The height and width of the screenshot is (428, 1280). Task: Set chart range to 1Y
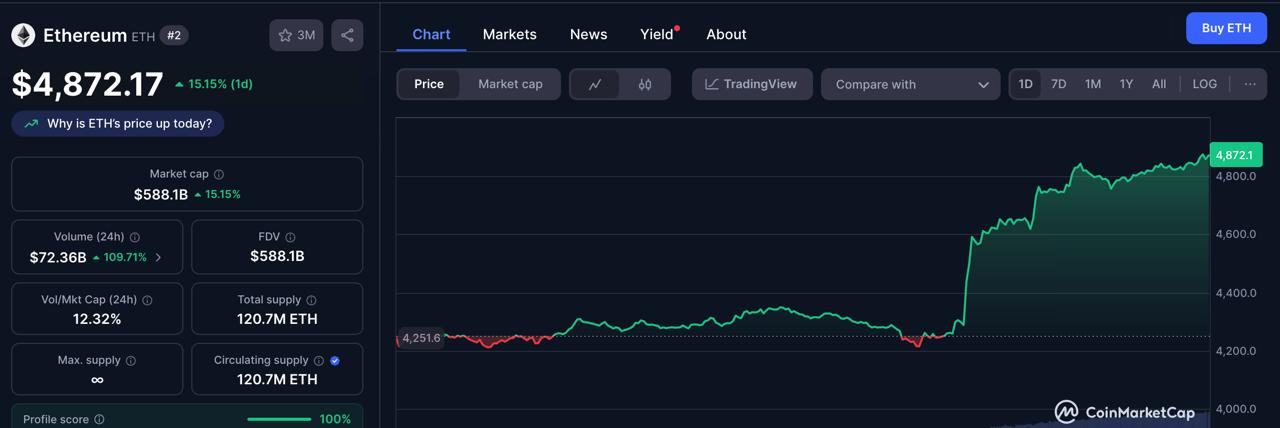(x=1126, y=84)
